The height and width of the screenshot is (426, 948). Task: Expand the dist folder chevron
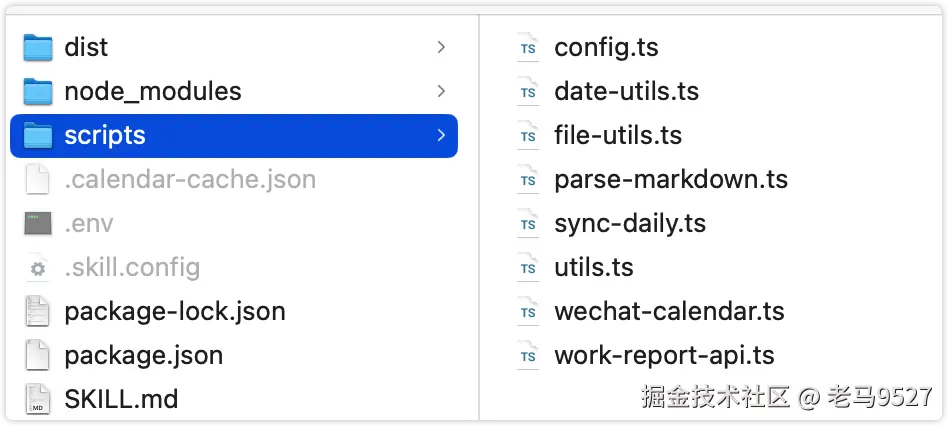[441, 47]
